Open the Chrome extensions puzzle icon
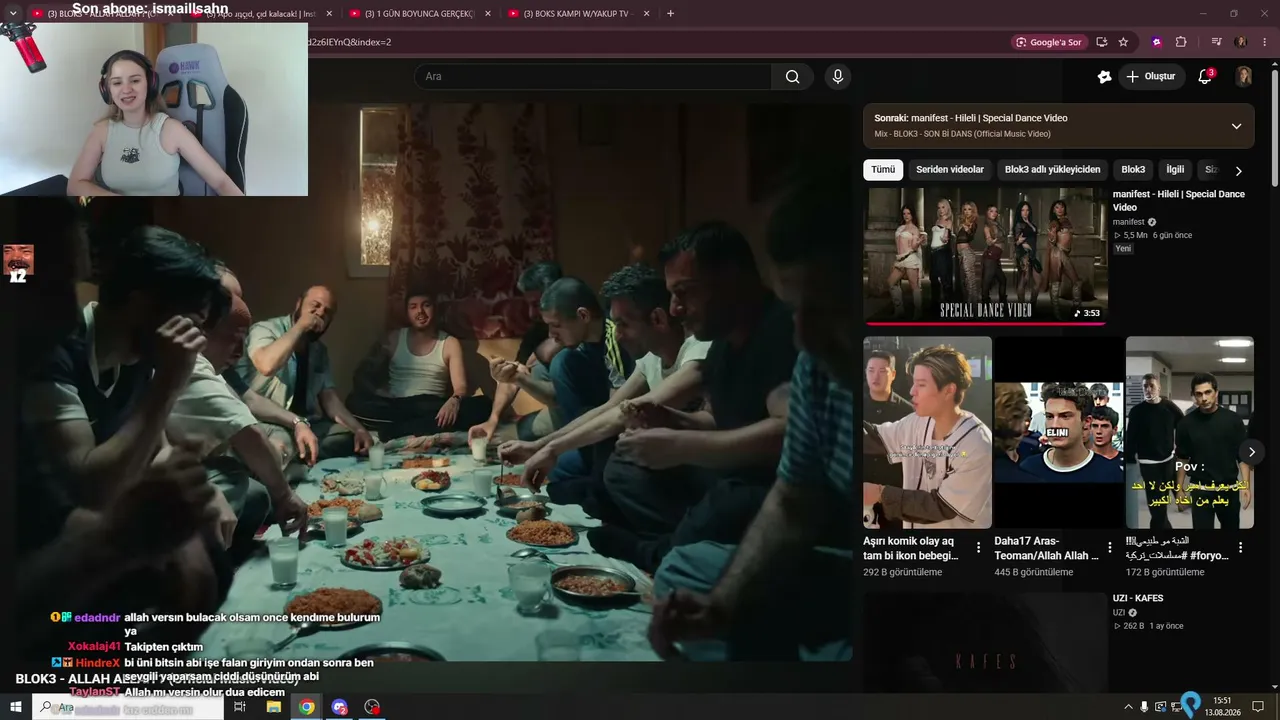The width and height of the screenshot is (1280, 720). pyautogui.click(x=1181, y=42)
